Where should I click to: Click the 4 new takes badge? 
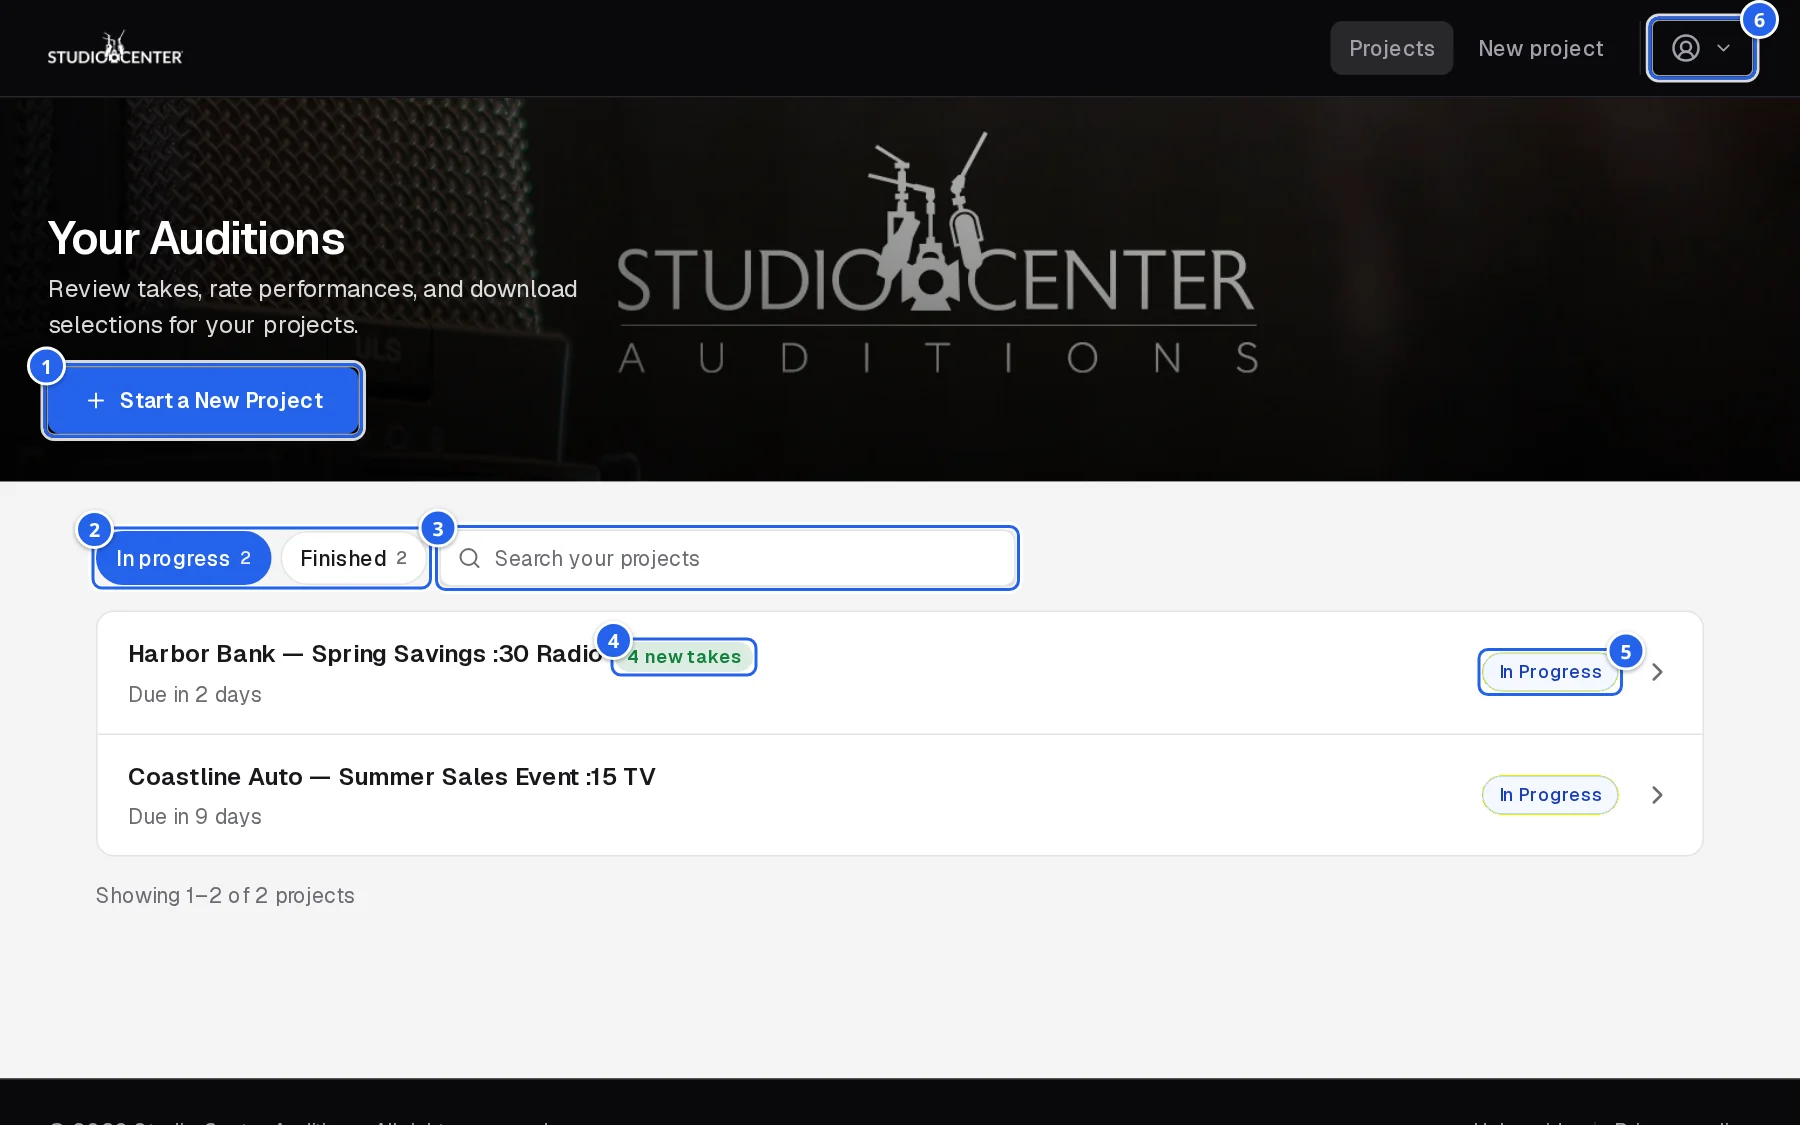coord(684,657)
